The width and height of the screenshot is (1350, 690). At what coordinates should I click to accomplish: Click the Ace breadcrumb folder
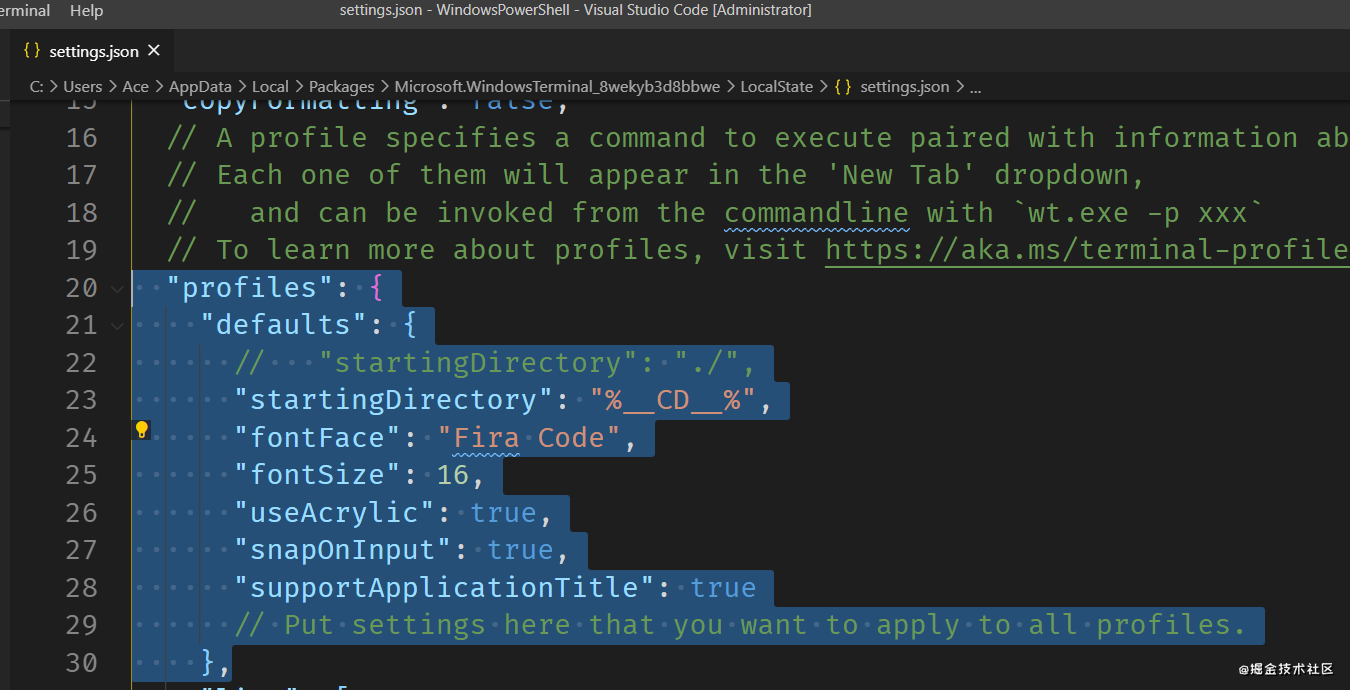pos(135,87)
